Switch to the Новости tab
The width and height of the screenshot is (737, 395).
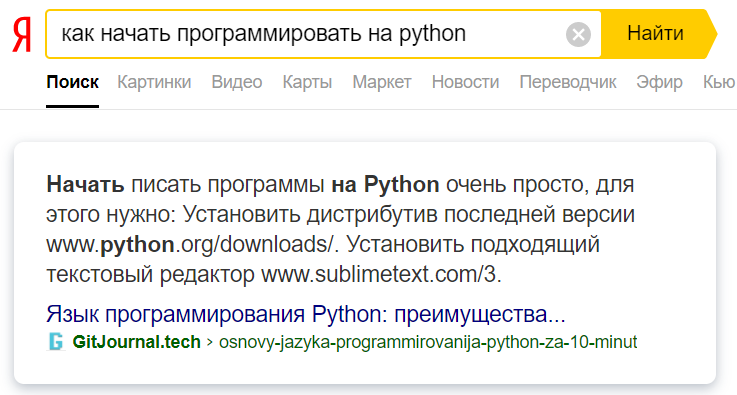pos(465,82)
